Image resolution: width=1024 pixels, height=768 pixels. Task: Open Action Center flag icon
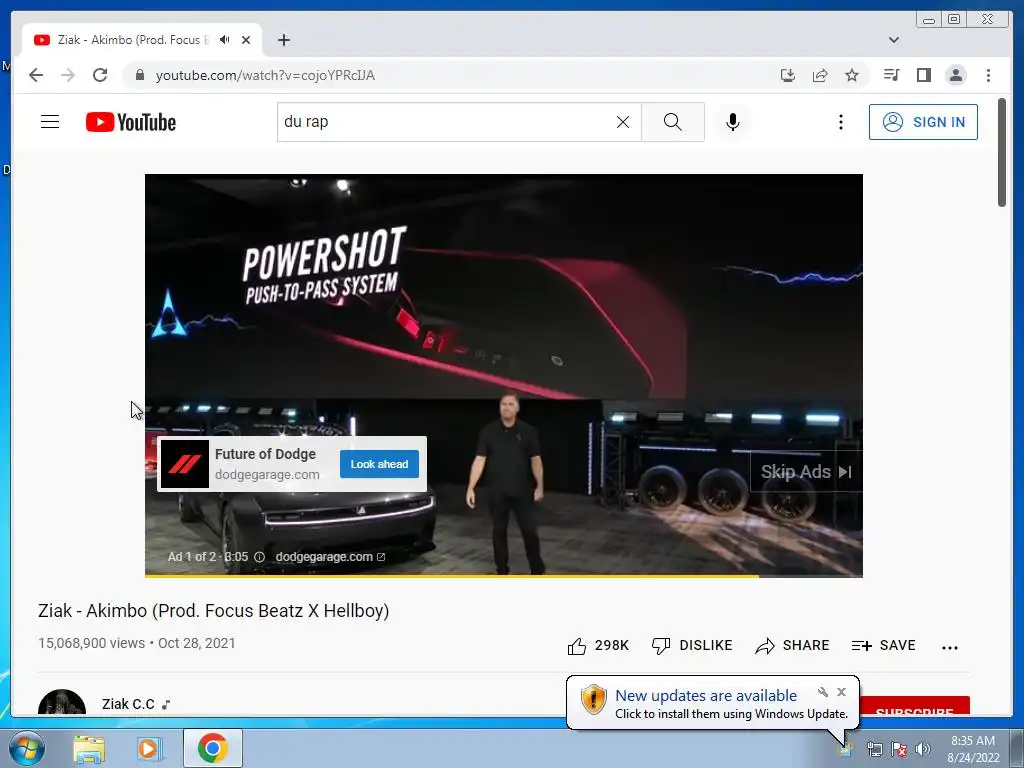click(899, 749)
